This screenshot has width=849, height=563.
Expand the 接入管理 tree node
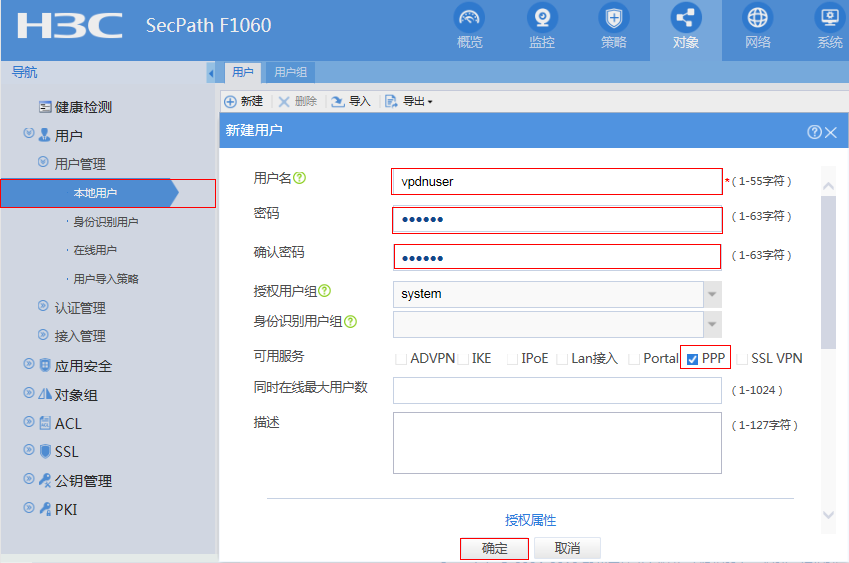43,334
